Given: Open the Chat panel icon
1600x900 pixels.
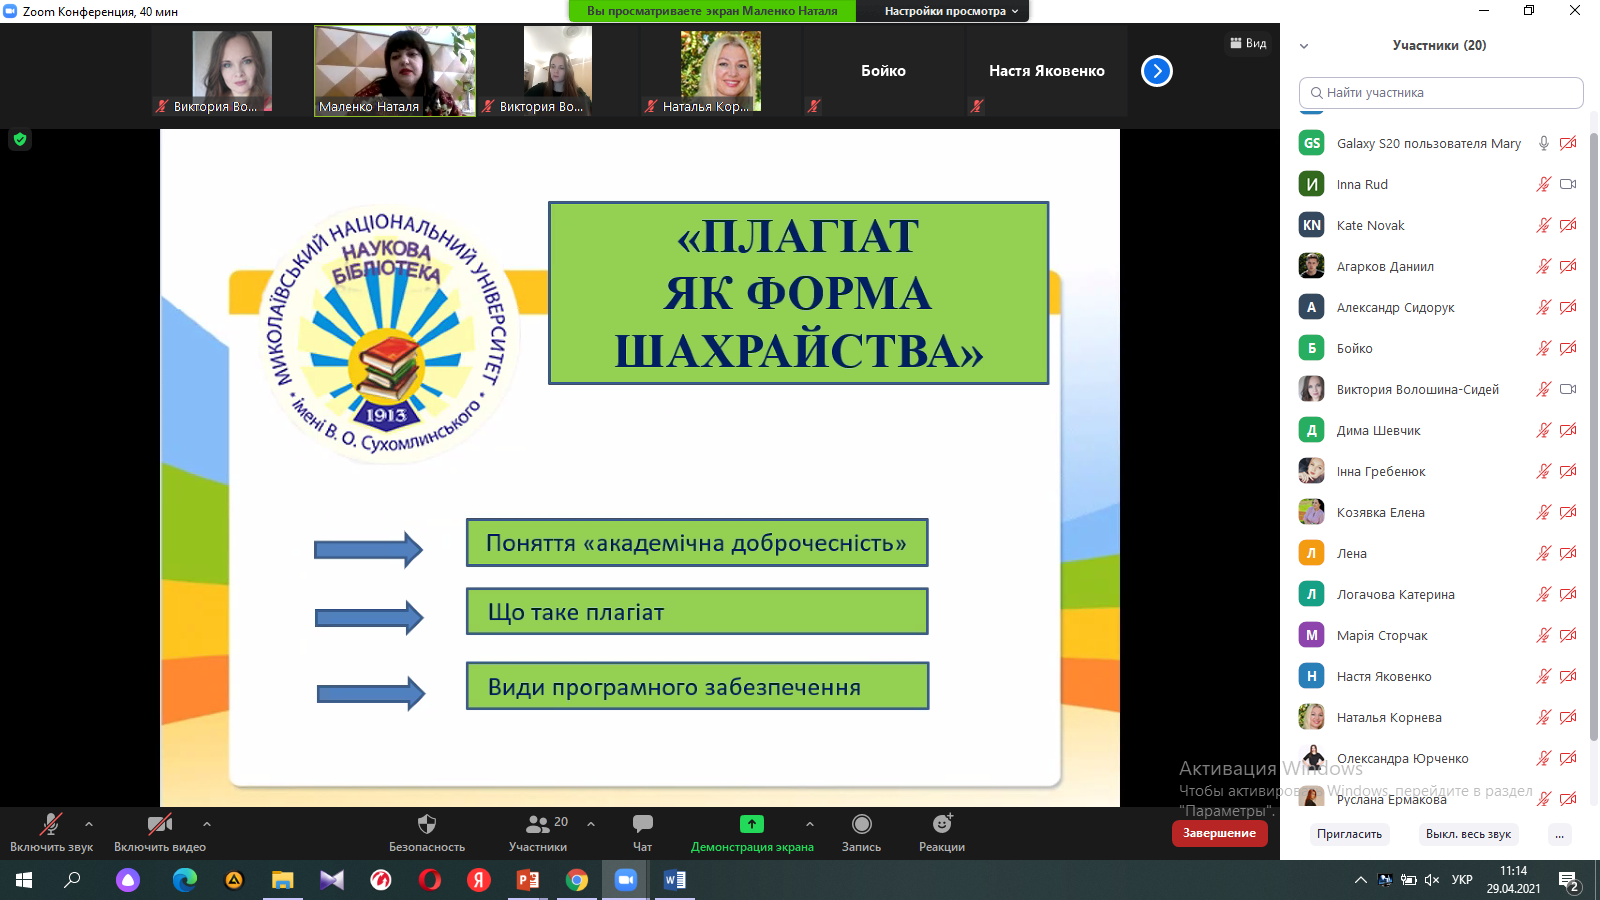Looking at the screenshot, I should (x=642, y=825).
